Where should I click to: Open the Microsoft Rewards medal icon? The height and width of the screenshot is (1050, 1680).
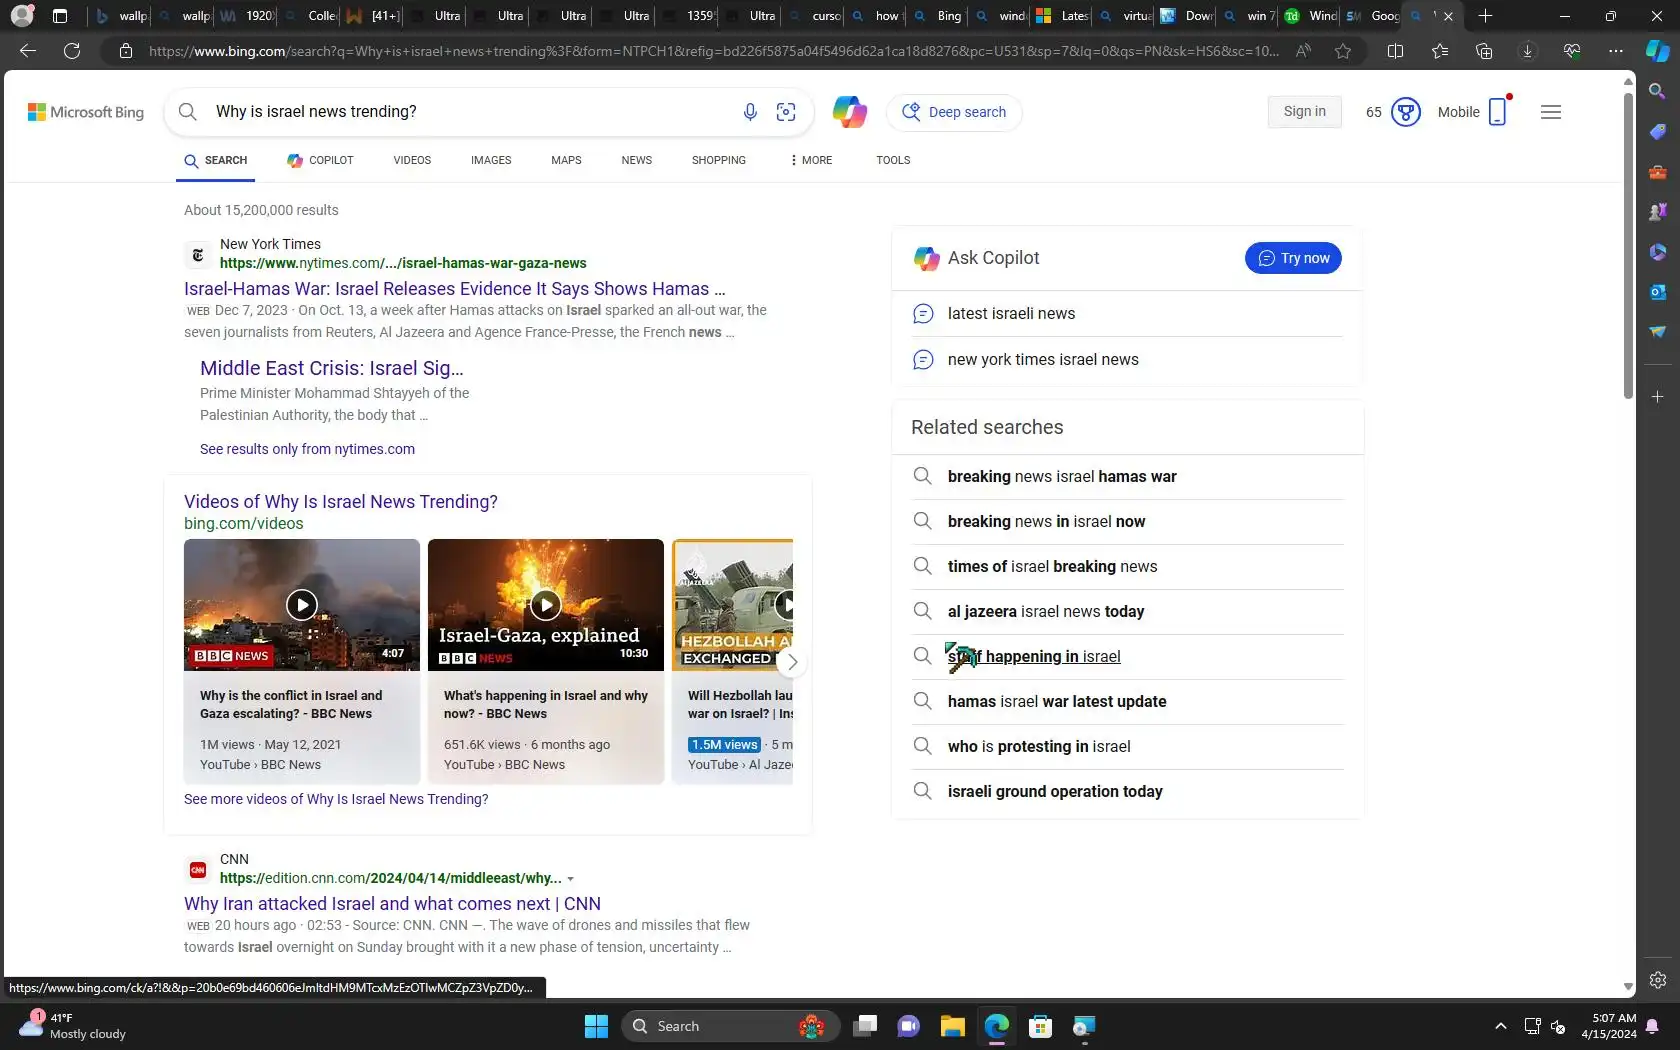point(1406,112)
